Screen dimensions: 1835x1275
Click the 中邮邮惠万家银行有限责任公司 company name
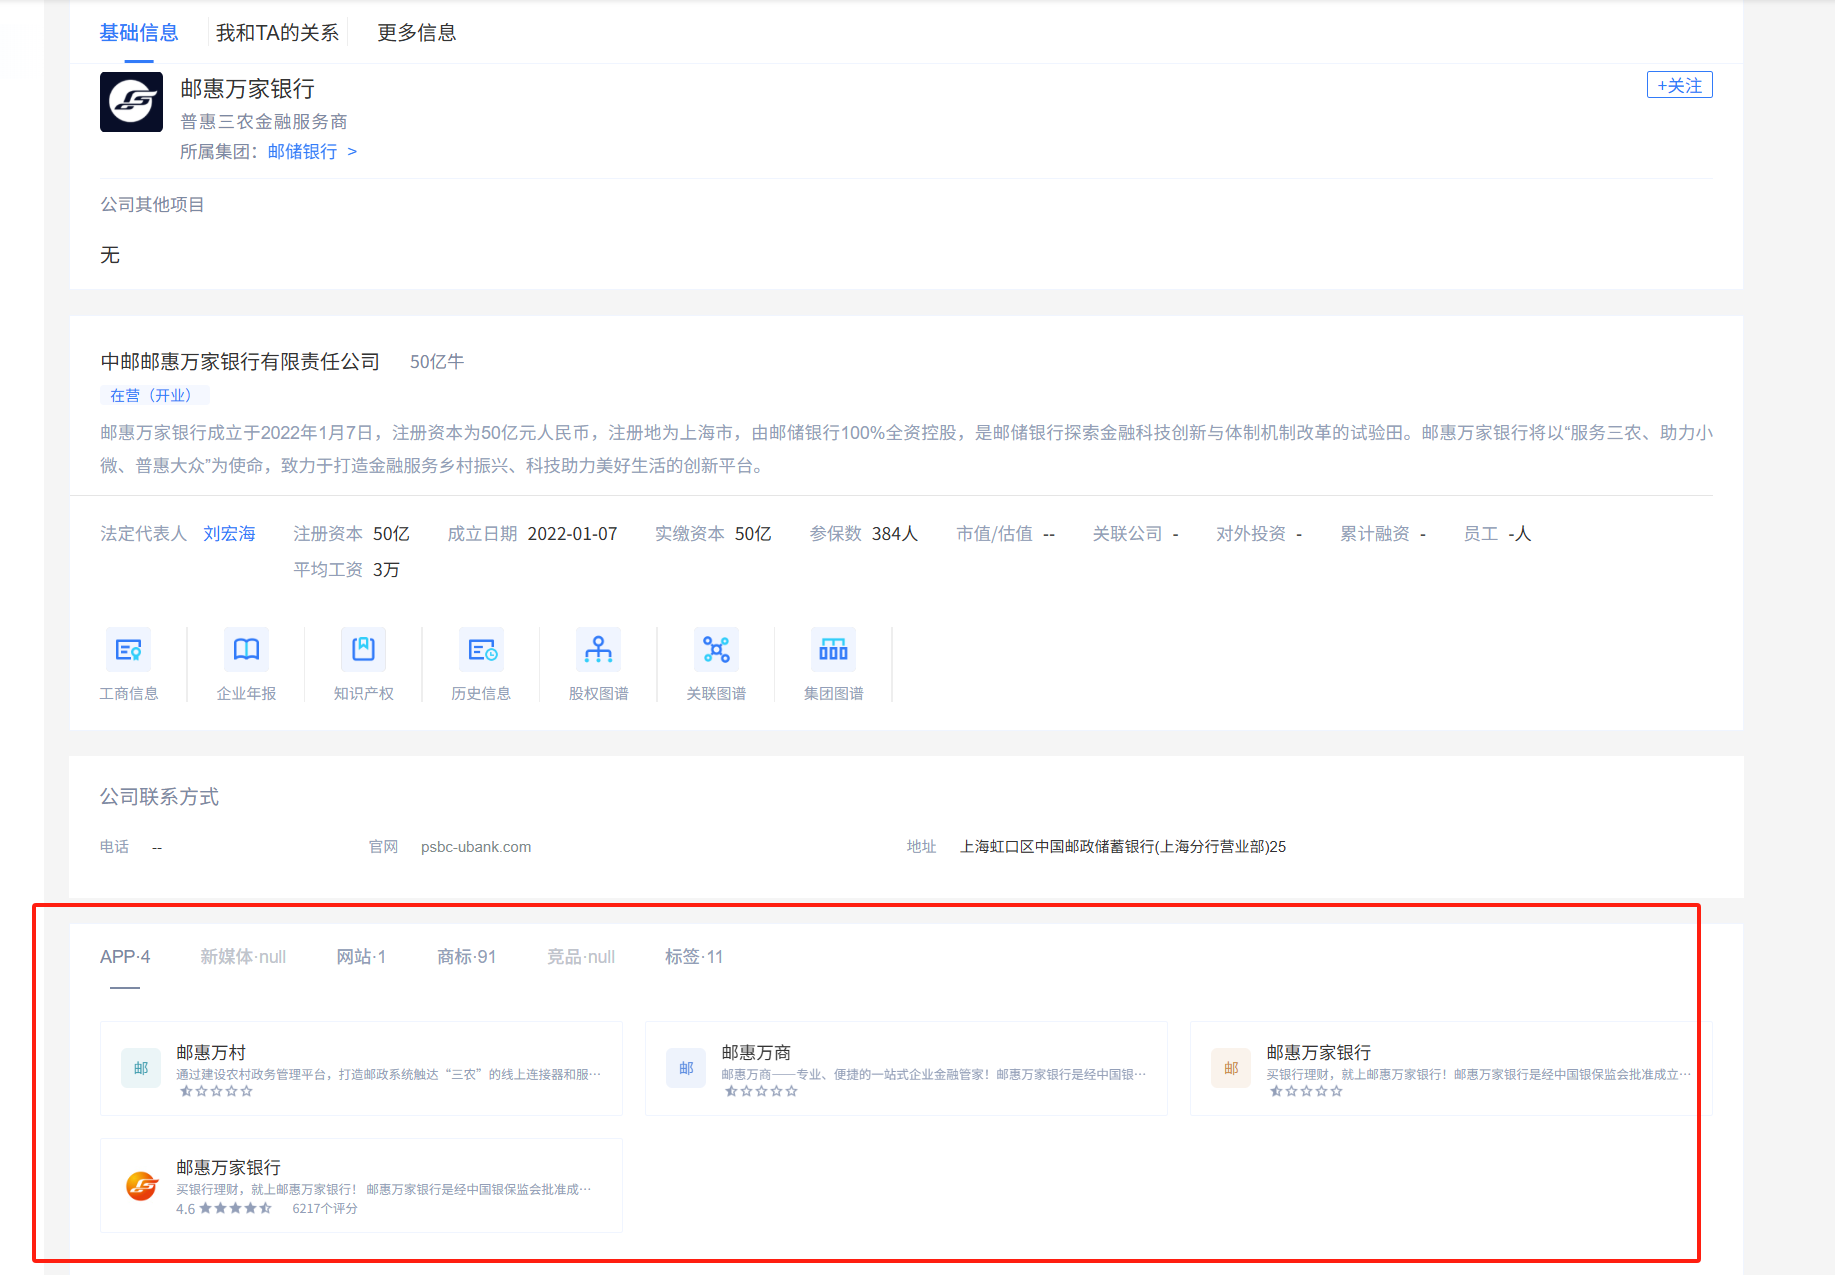click(x=240, y=362)
